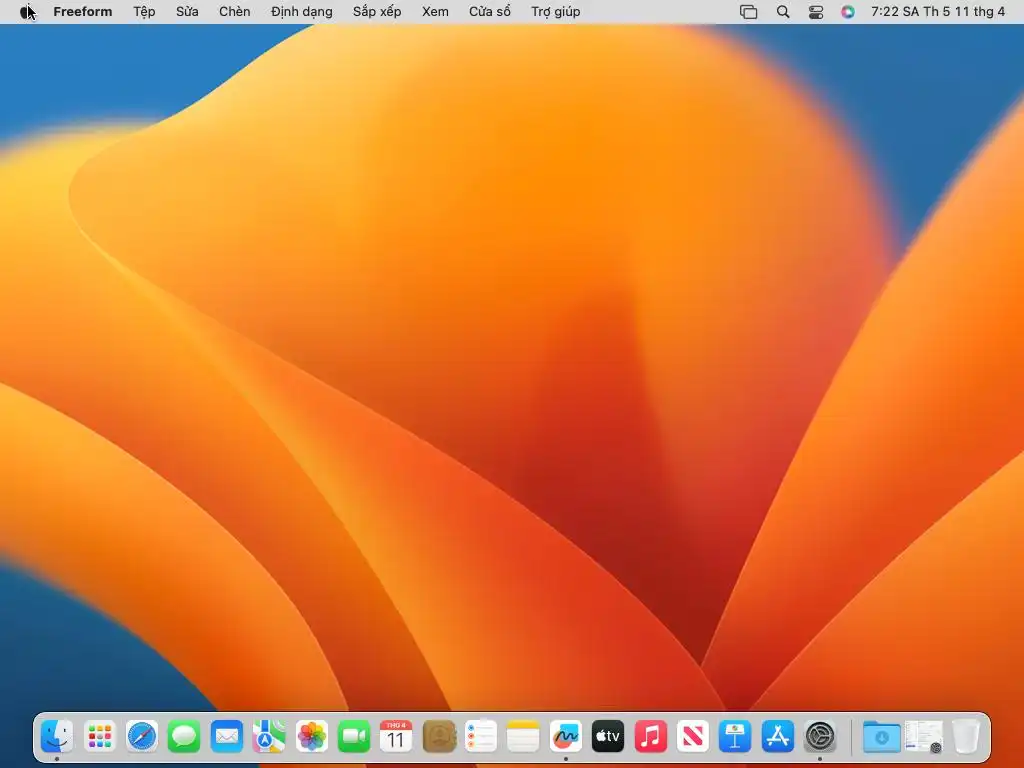Open Spotlight search magnifier icon
1024x768 pixels.
pyautogui.click(x=782, y=12)
